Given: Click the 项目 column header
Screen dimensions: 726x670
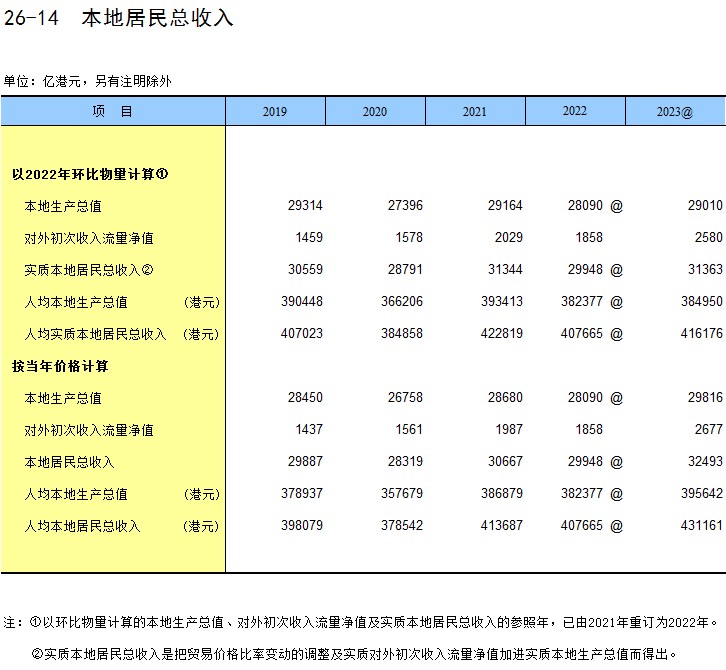Looking at the screenshot, I should pos(113,112).
